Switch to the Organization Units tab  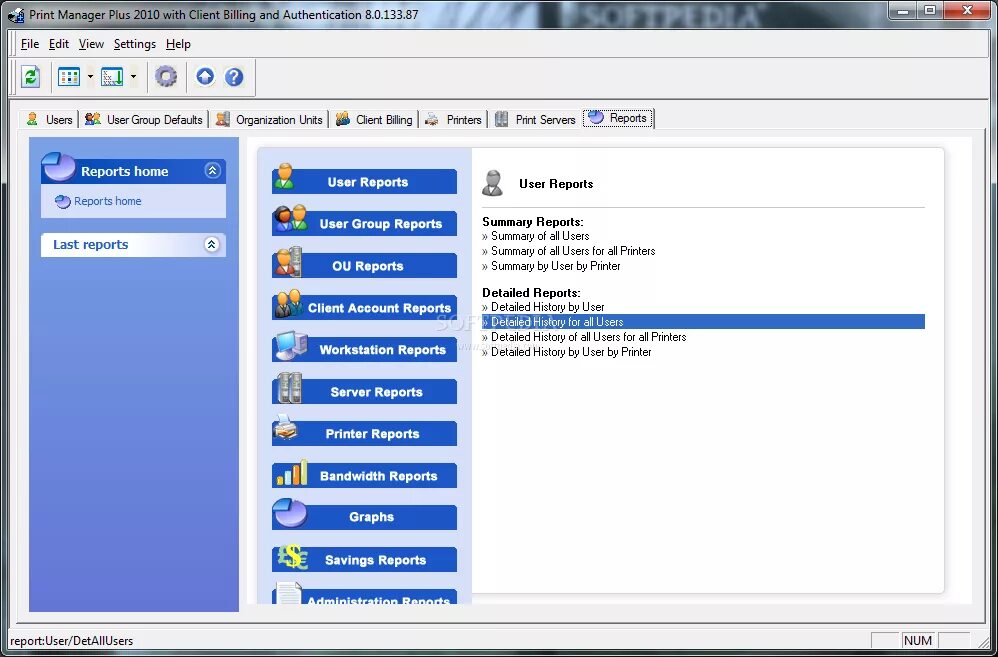[x=269, y=119]
